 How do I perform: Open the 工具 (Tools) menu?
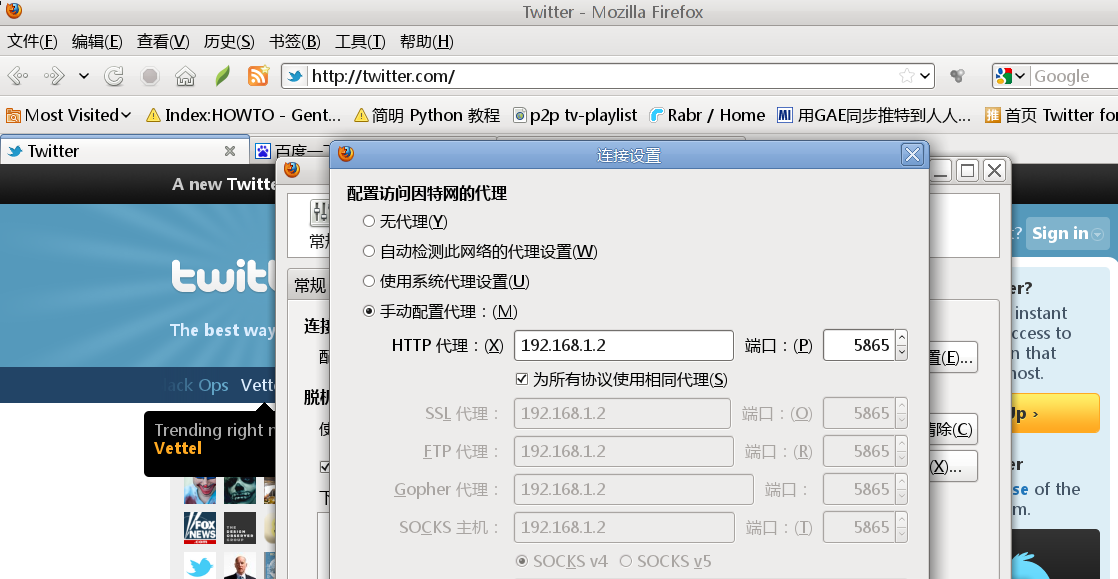(360, 41)
